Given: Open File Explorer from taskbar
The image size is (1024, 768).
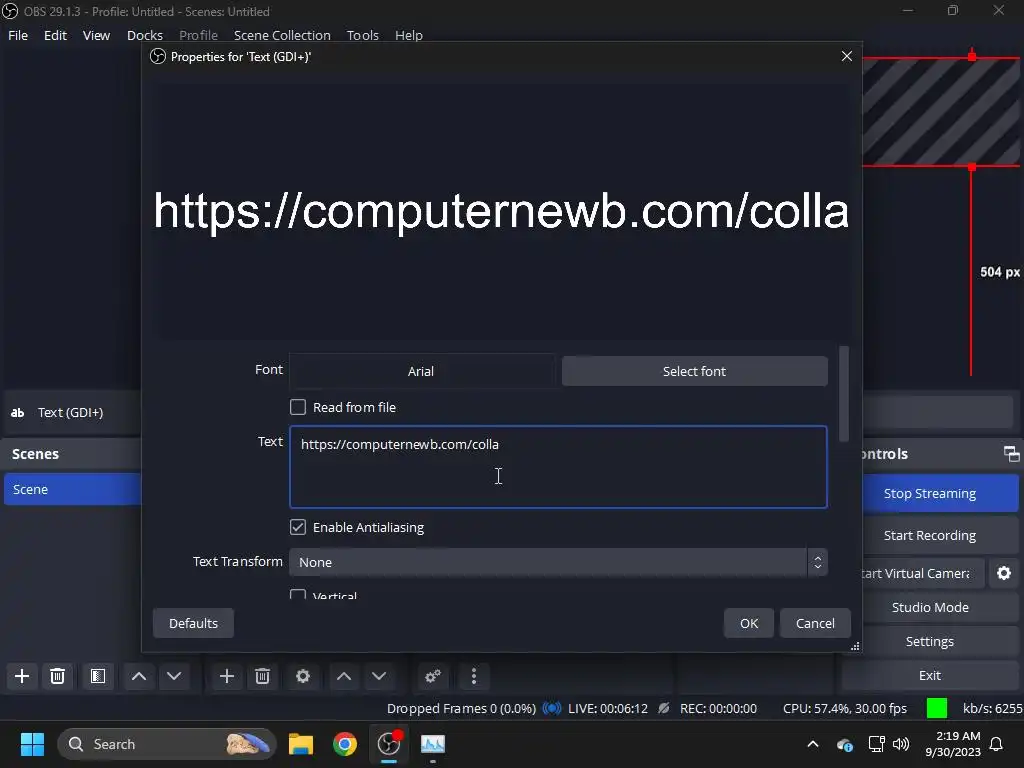Looking at the screenshot, I should click(x=301, y=744).
